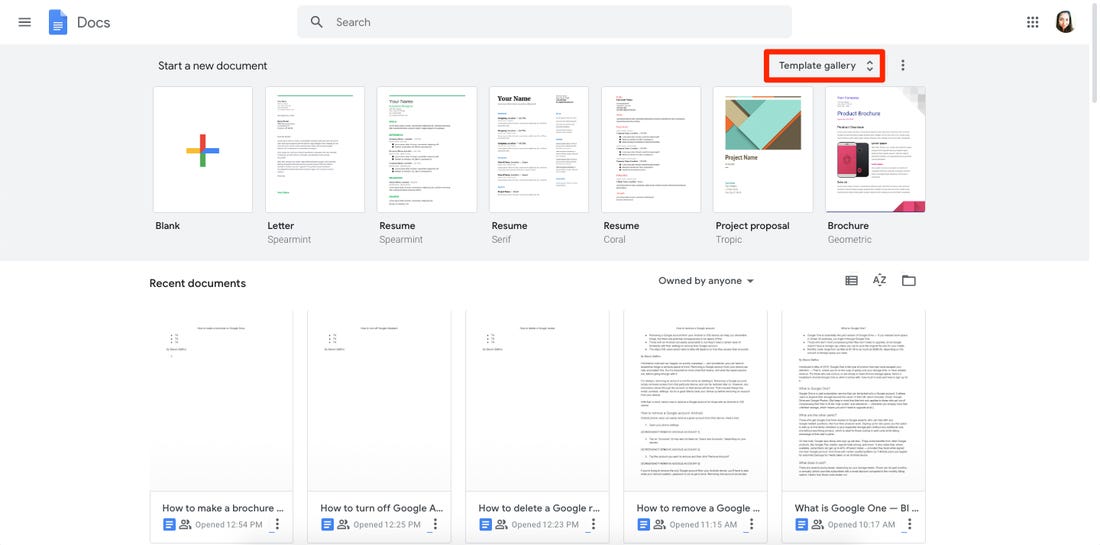Open more options beside Template gallery
Screen dimensions: 1100x545
tap(903, 65)
